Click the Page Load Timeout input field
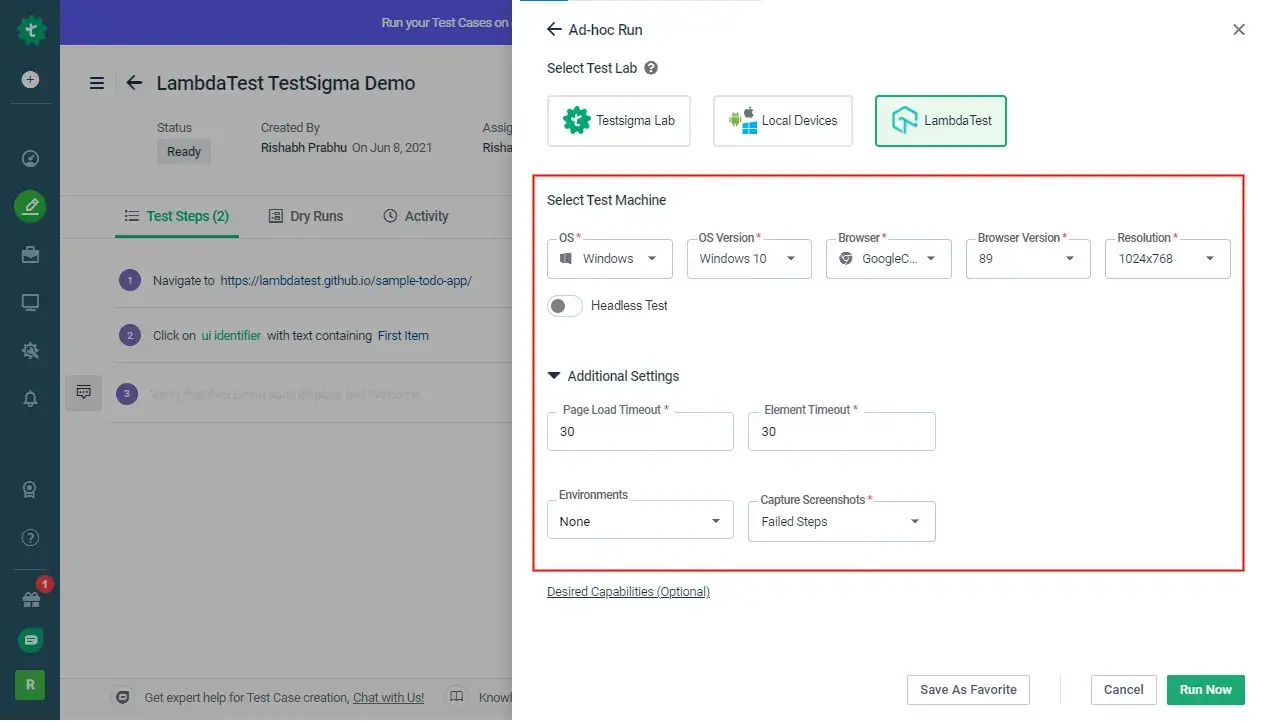Viewport: 1282px width, 722px height. [x=640, y=432]
